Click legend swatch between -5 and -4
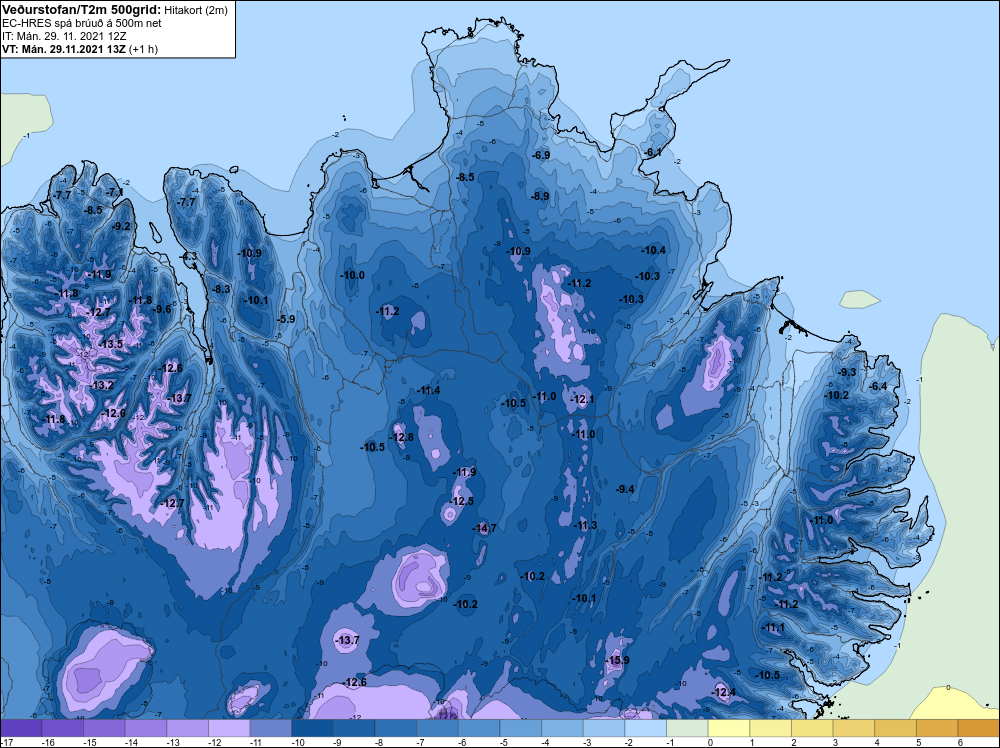This screenshot has height=748, width=1000. [520, 728]
